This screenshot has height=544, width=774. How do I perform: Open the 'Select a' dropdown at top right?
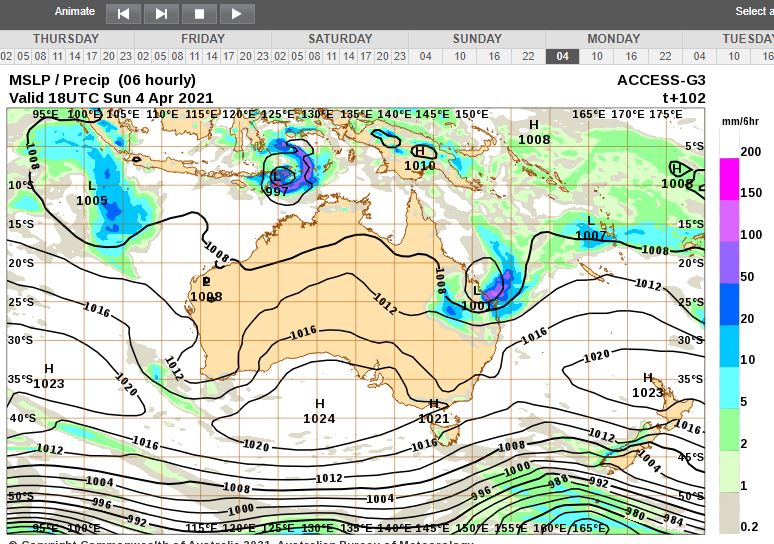(x=752, y=12)
